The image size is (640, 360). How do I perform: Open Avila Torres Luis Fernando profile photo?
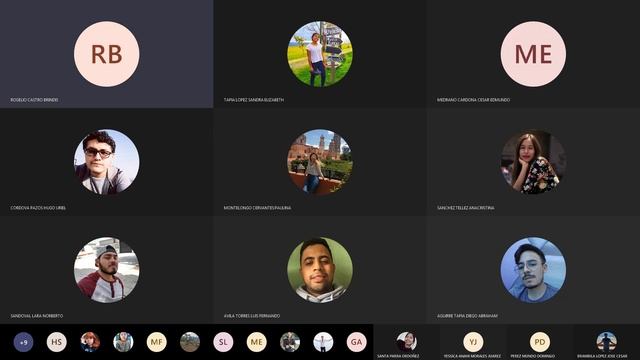(x=320, y=270)
